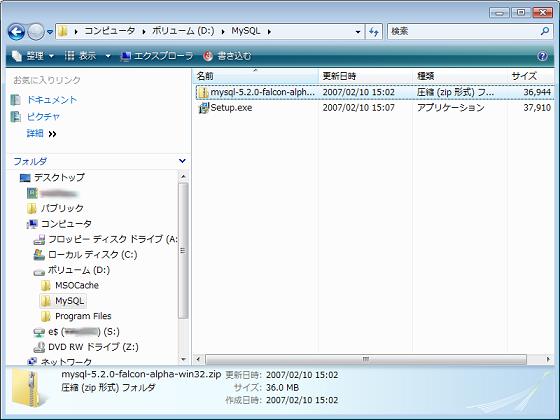
Task: Click the 作成日時 value in details pane
Action: tap(302, 400)
